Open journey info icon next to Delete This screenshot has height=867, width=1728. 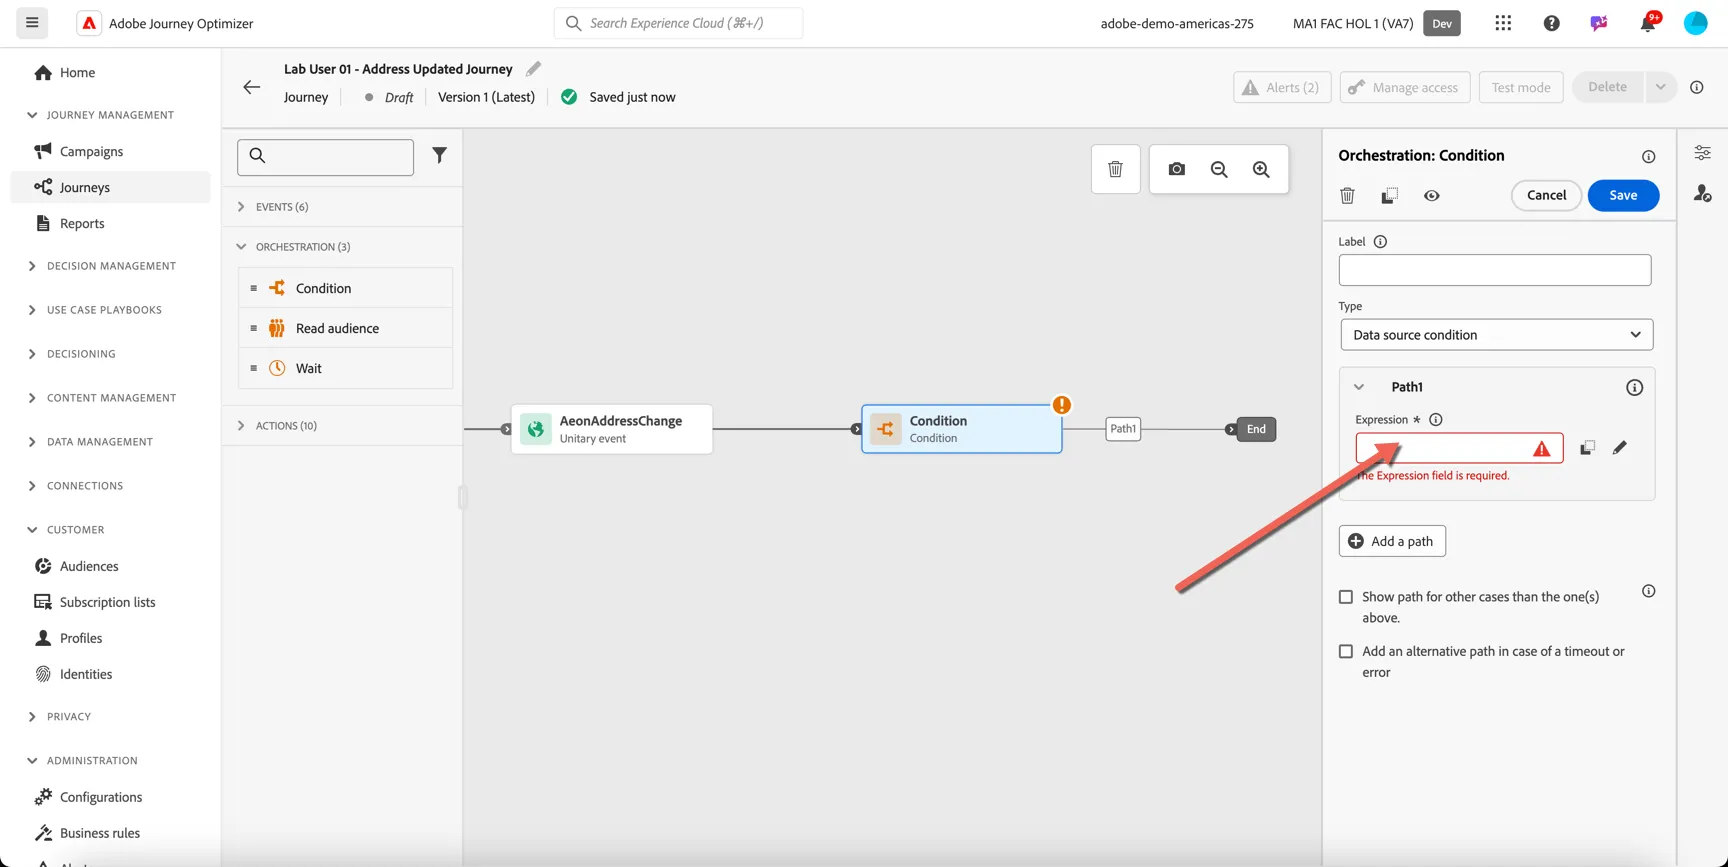point(1697,87)
